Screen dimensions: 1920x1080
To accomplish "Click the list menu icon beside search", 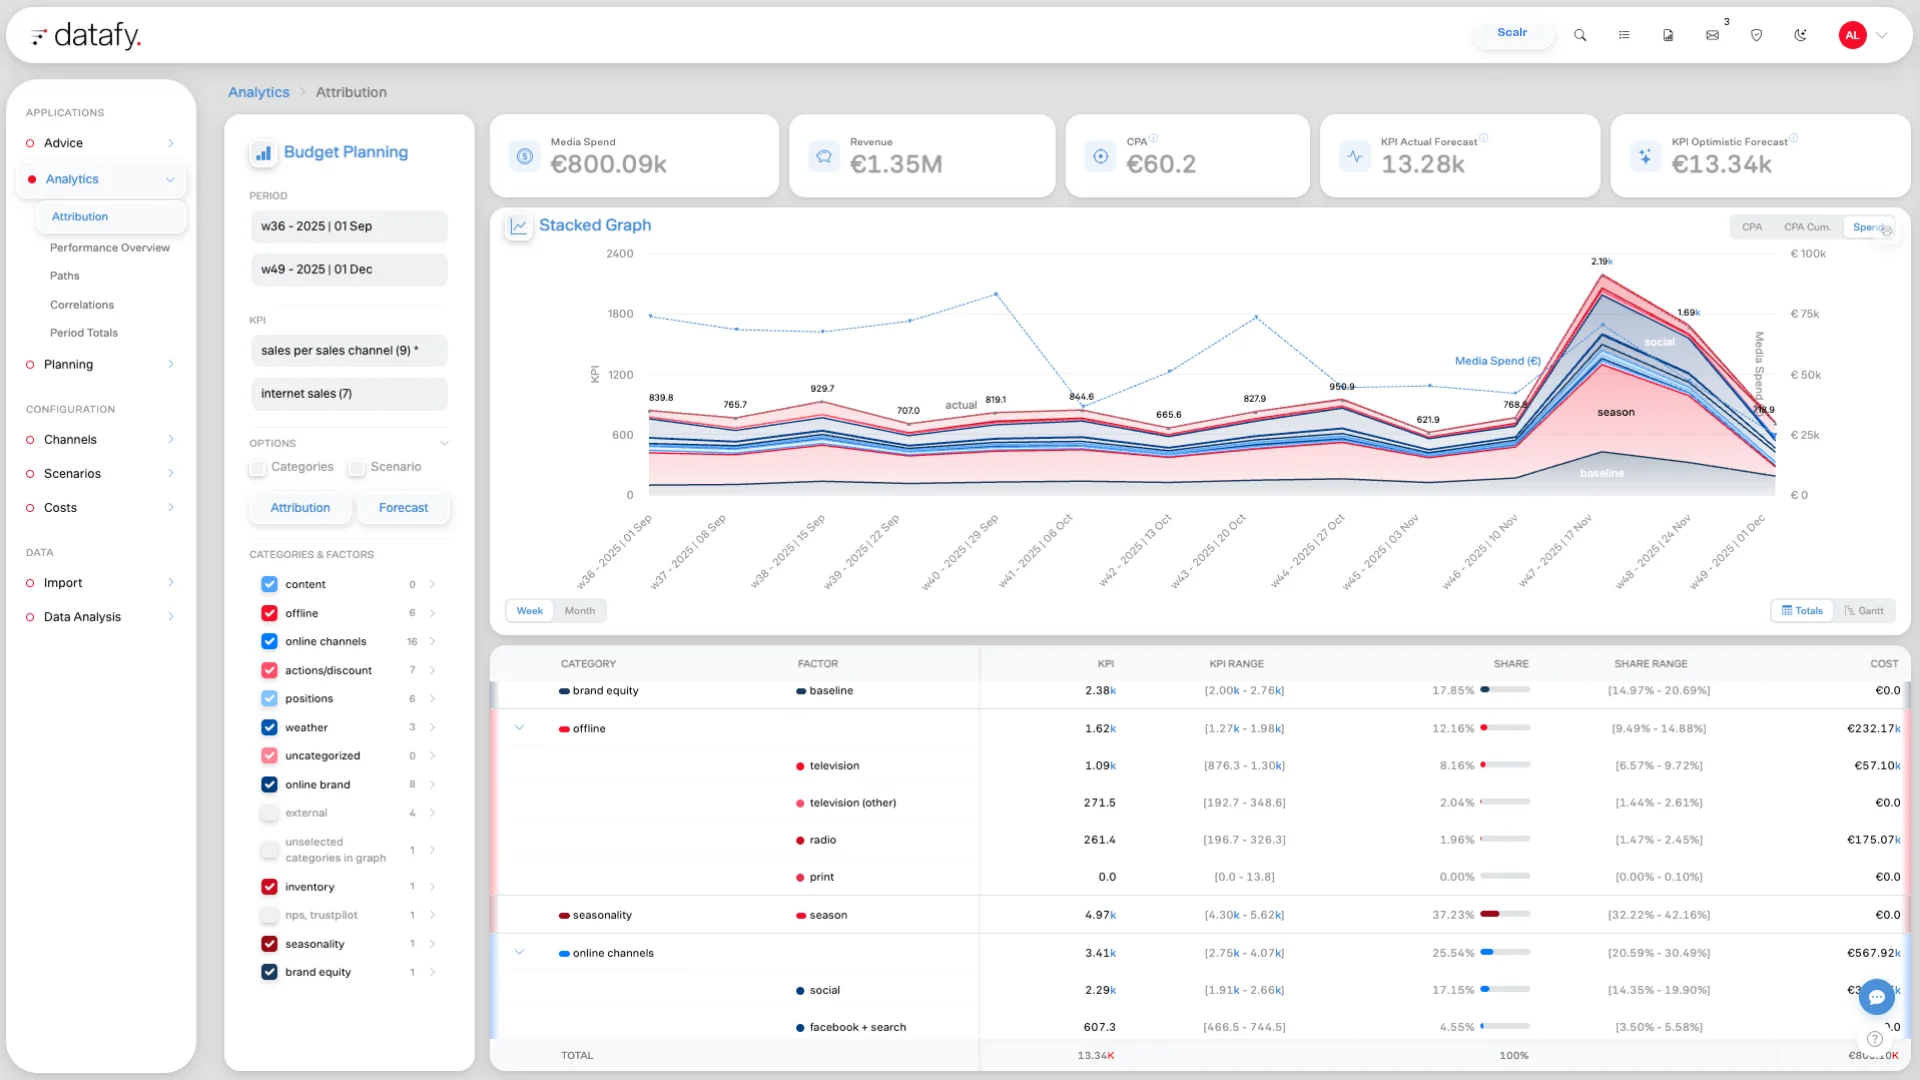I will (1624, 34).
